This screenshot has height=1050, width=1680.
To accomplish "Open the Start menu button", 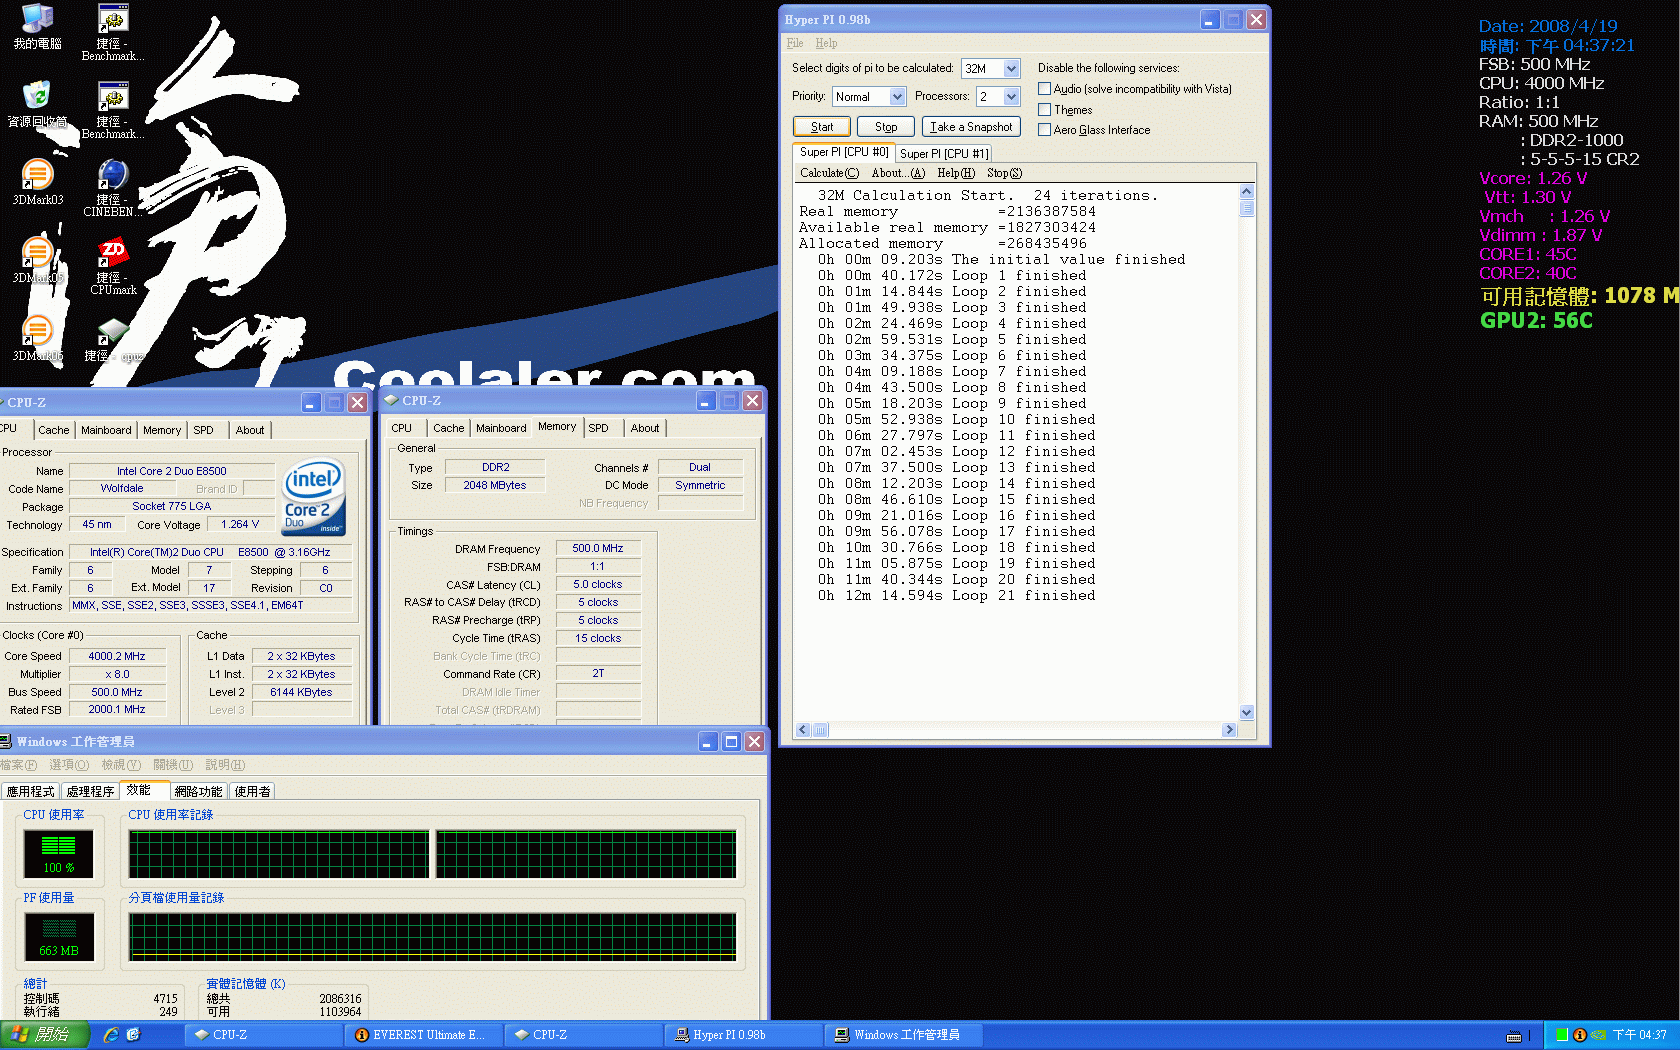I will click(45, 1035).
